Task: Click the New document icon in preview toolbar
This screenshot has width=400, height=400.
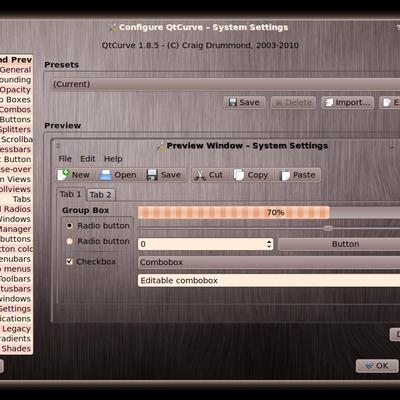Action: (x=63, y=175)
